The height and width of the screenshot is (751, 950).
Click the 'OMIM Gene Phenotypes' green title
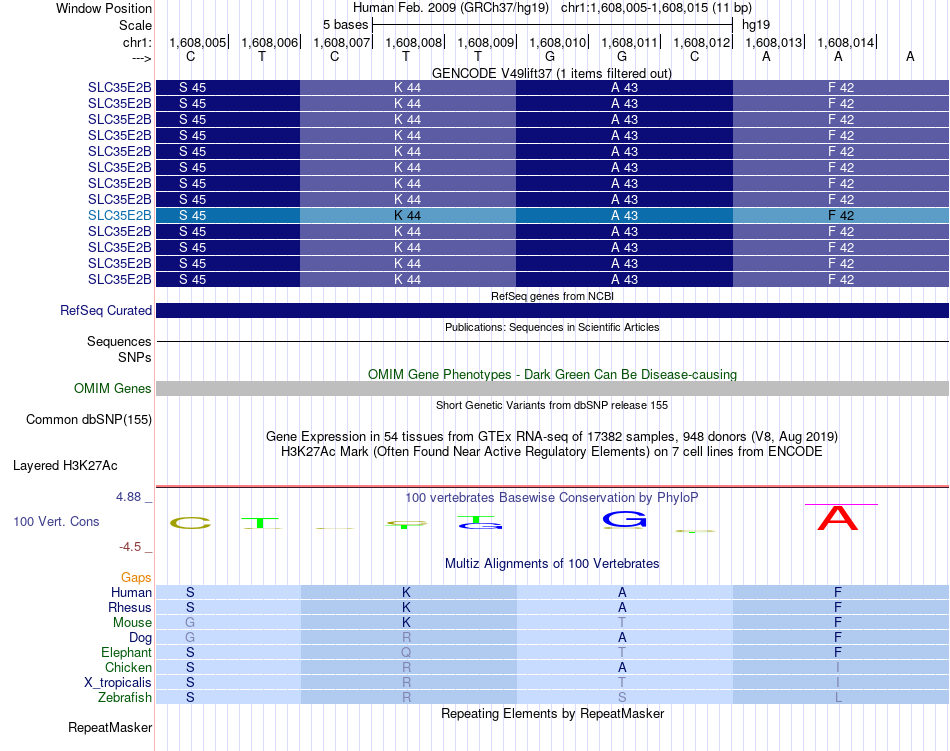pyautogui.click(x=552, y=374)
